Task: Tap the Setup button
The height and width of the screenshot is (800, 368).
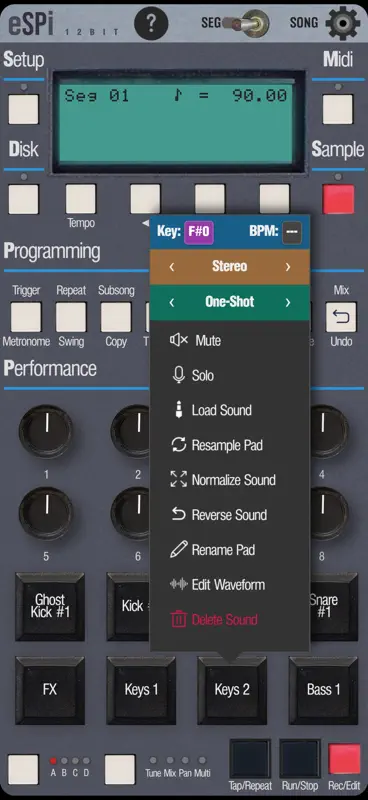Action: (23, 109)
